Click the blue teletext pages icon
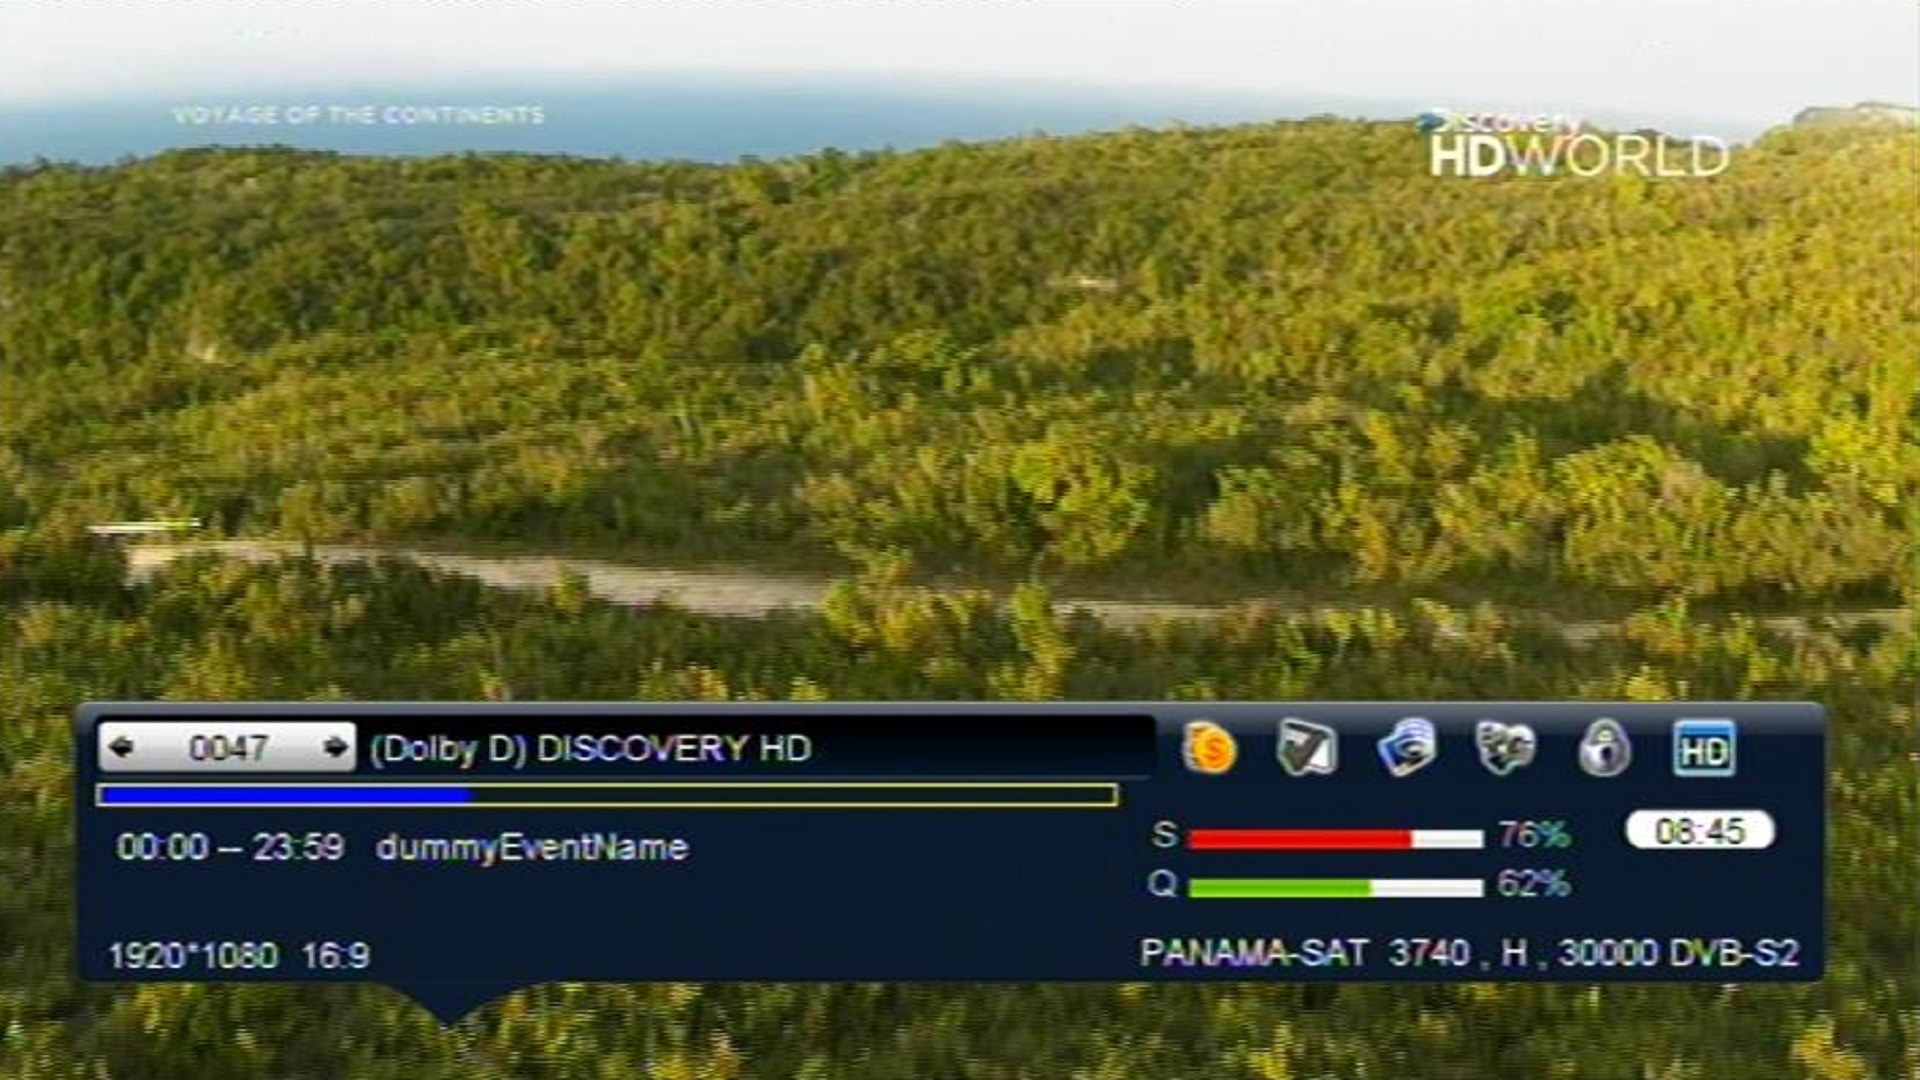The width and height of the screenshot is (1920, 1080). [1406, 748]
